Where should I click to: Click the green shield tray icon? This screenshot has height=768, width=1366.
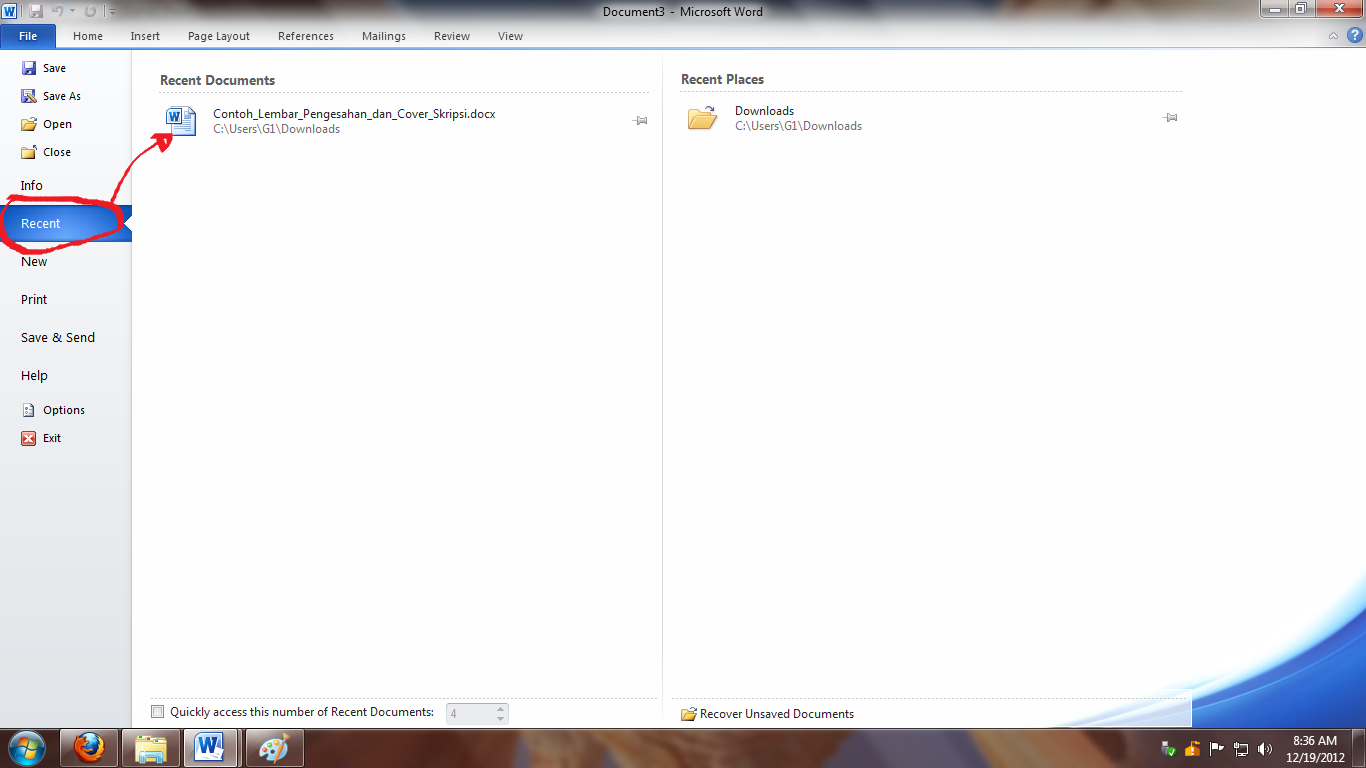[1168, 748]
